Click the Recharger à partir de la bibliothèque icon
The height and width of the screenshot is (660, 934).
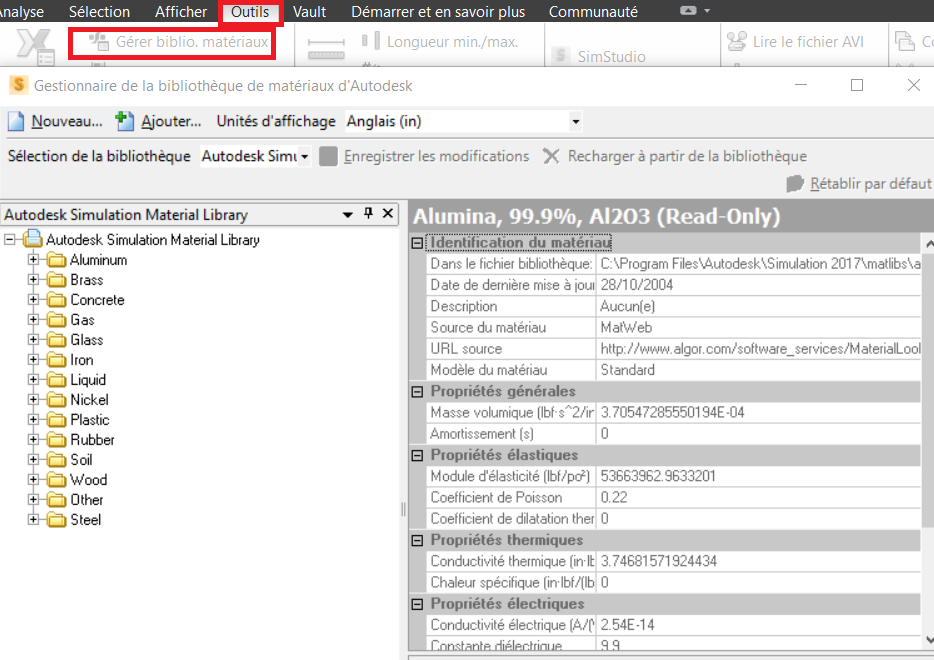[x=551, y=157]
